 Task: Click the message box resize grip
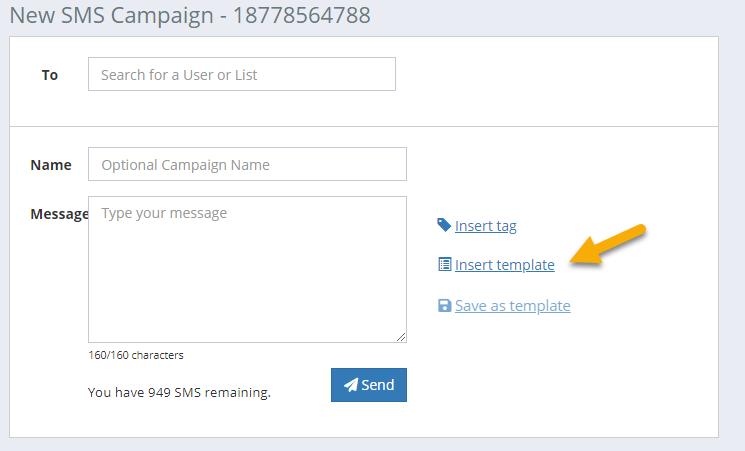pos(401,337)
